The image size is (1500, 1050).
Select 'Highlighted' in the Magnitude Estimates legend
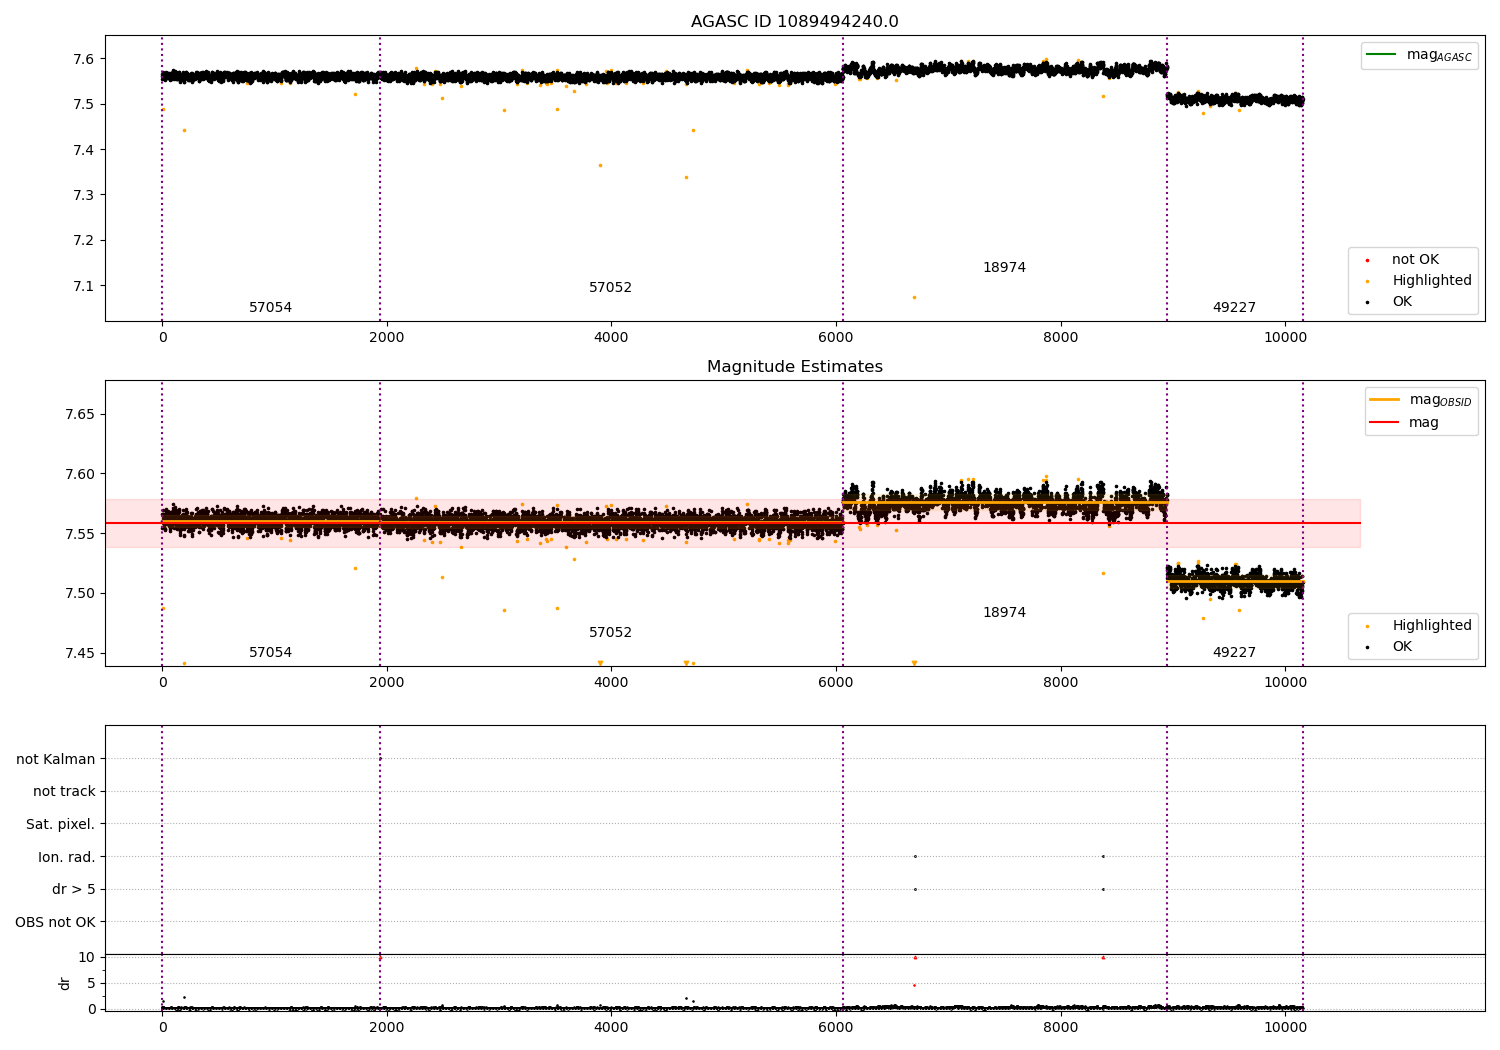[1431, 626]
